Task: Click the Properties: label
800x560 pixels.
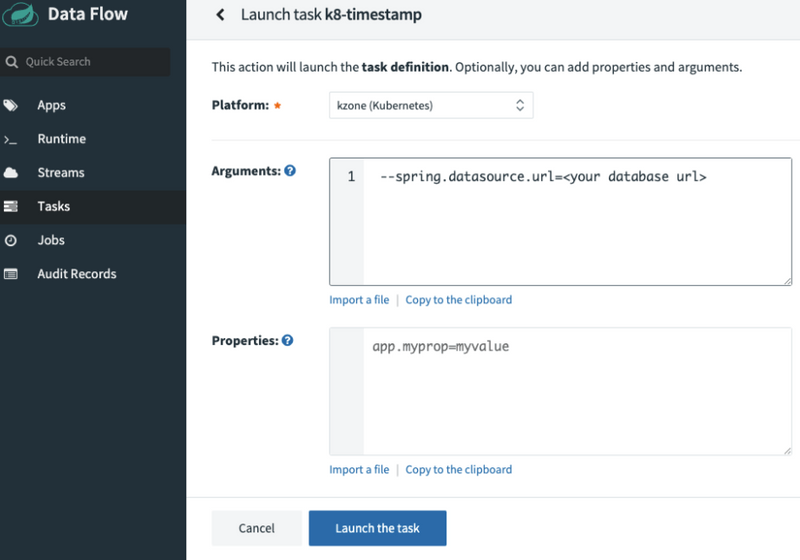Action: coord(245,341)
